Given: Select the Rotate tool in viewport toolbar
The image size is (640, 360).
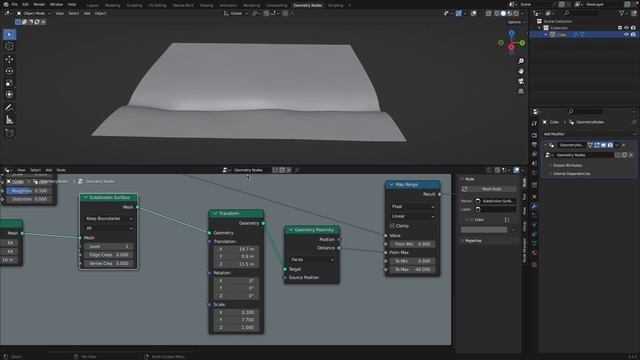Looking at the screenshot, I should 9,71.
